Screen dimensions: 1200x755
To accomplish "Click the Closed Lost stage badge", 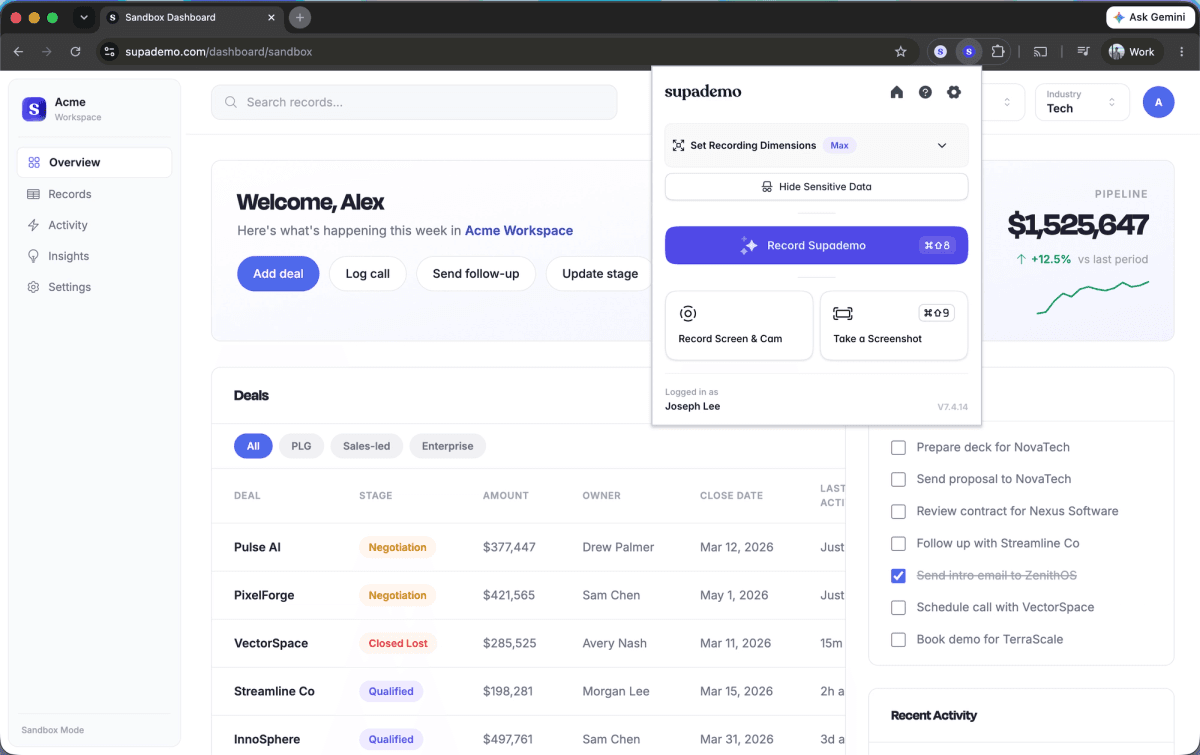I will coord(398,643).
